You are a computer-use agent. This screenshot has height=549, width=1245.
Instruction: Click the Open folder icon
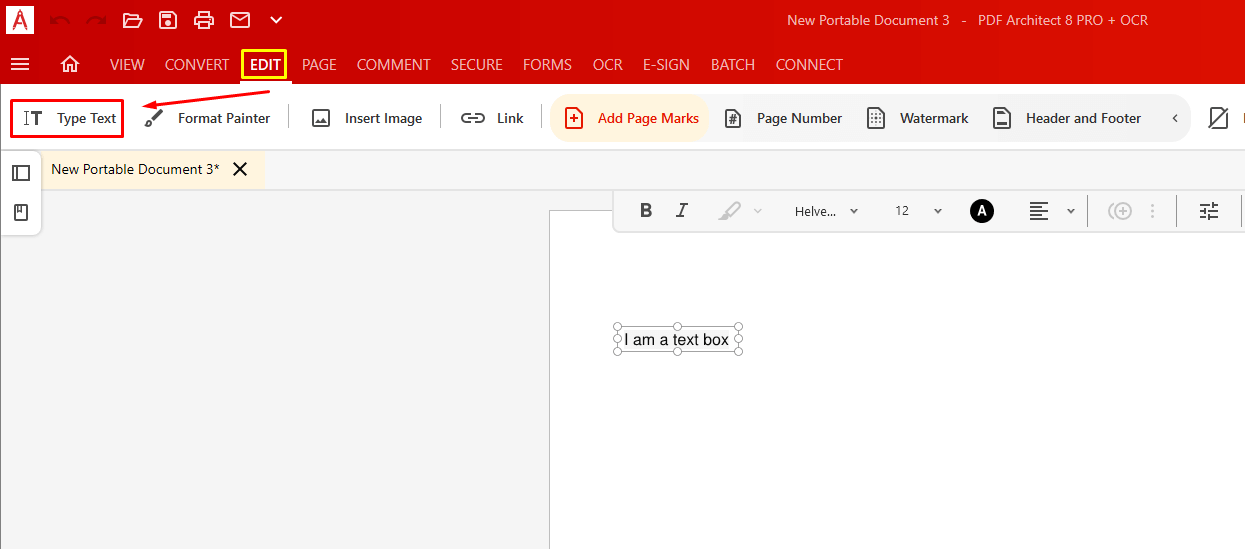click(x=132, y=20)
